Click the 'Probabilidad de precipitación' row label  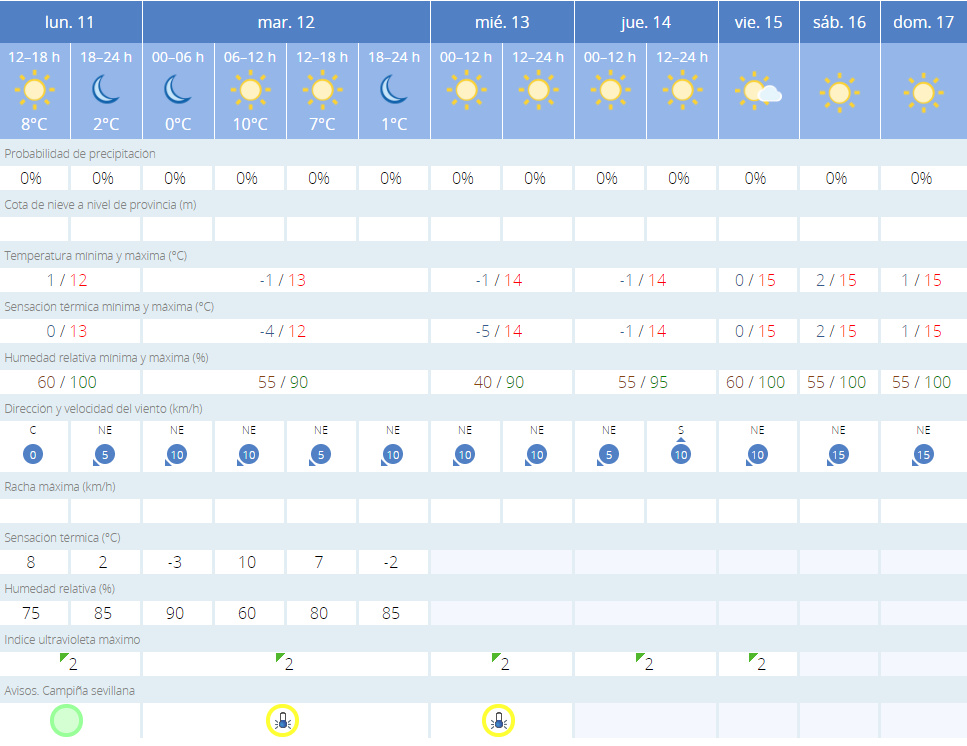click(x=80, y=153)
